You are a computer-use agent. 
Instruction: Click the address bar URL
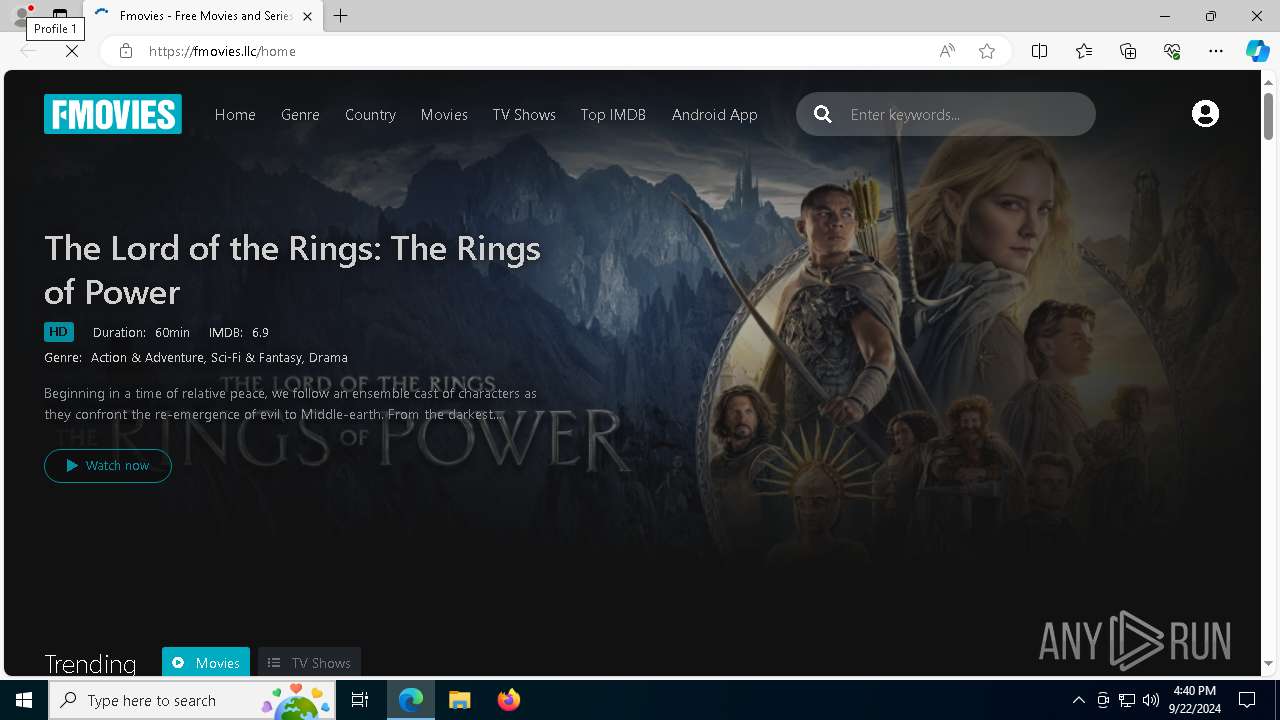[x=222, y=51]
